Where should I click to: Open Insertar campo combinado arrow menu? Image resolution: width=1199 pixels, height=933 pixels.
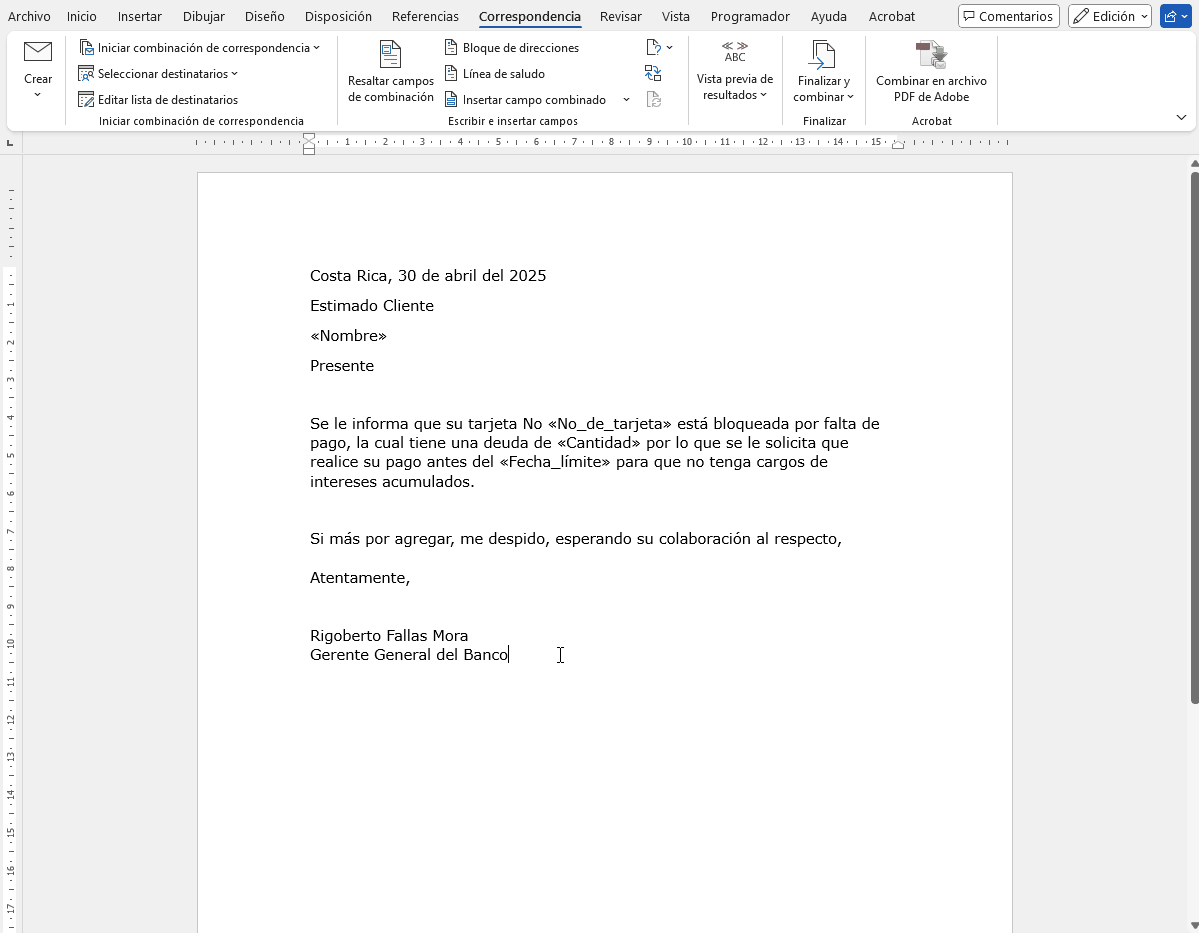pos(626,100)
